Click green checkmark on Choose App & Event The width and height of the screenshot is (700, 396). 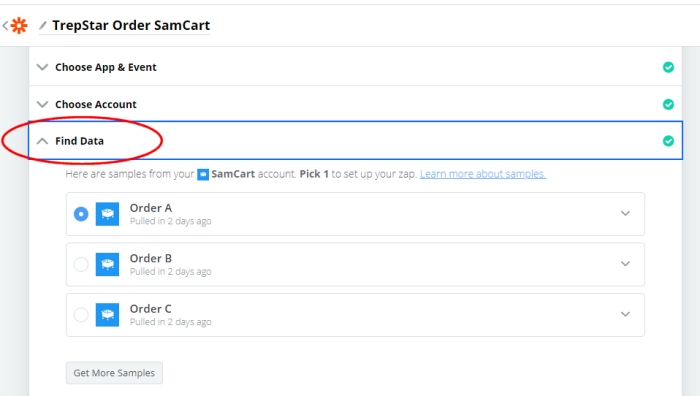pos(668,67)
